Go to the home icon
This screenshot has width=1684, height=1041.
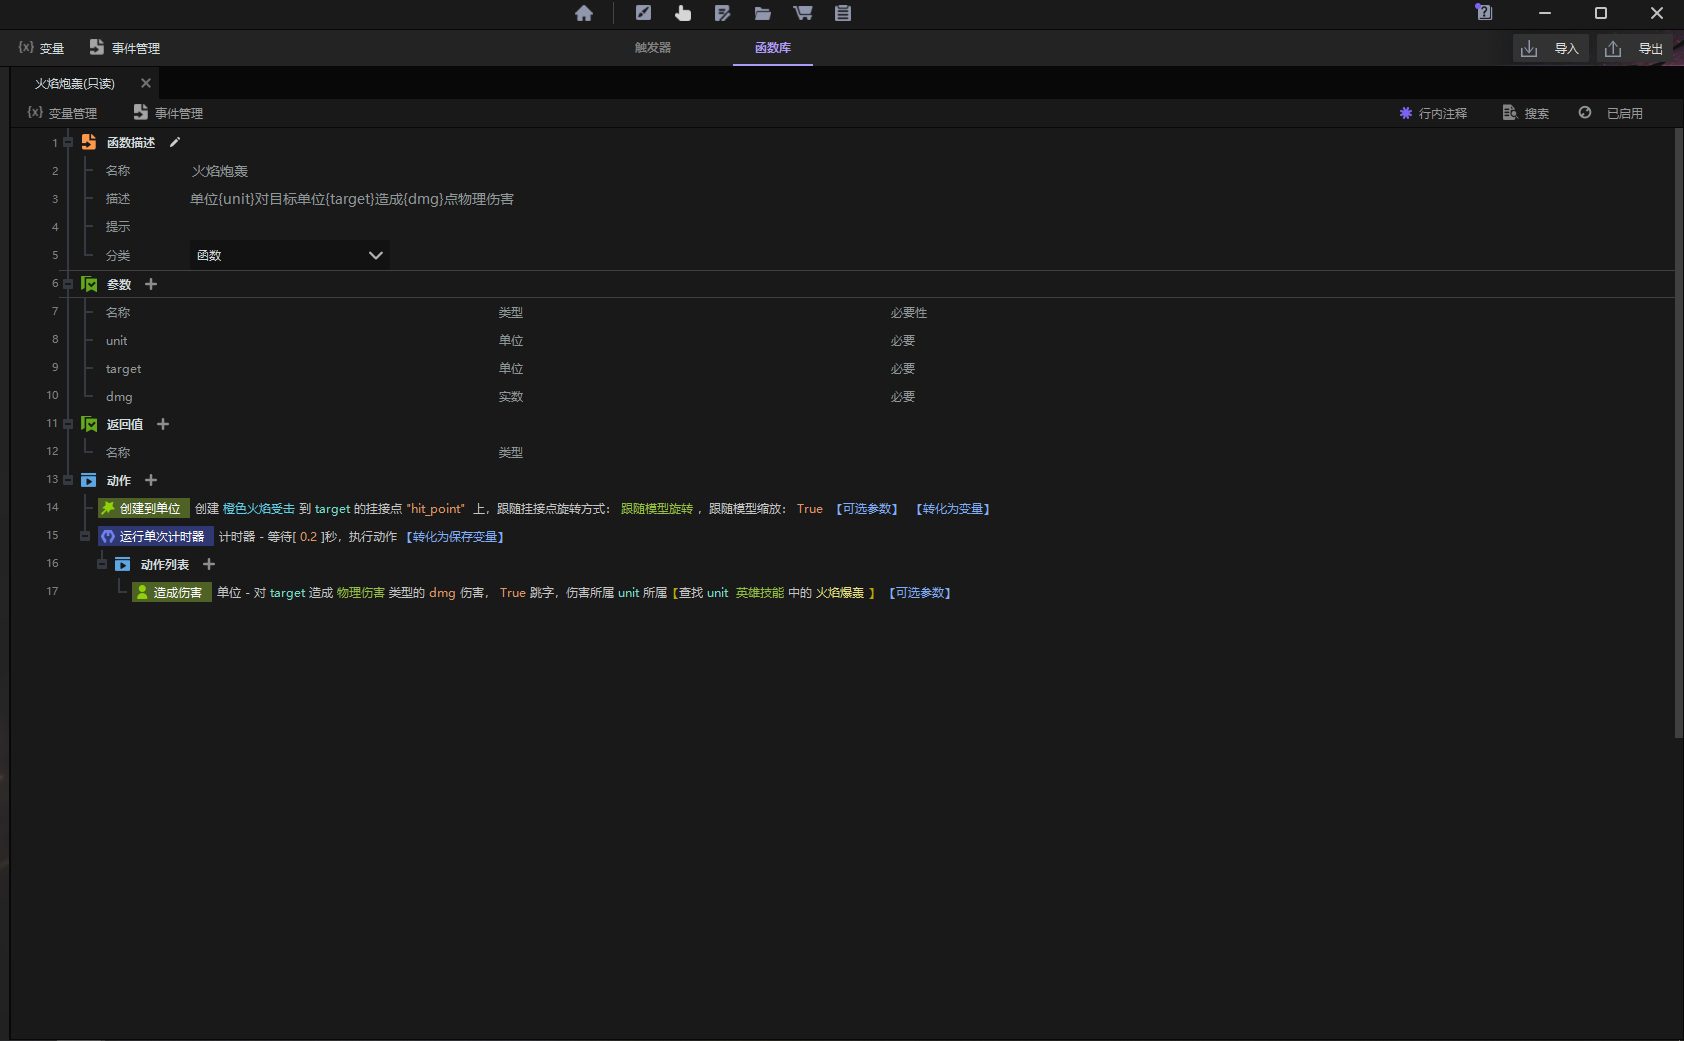tap(584, 13)
